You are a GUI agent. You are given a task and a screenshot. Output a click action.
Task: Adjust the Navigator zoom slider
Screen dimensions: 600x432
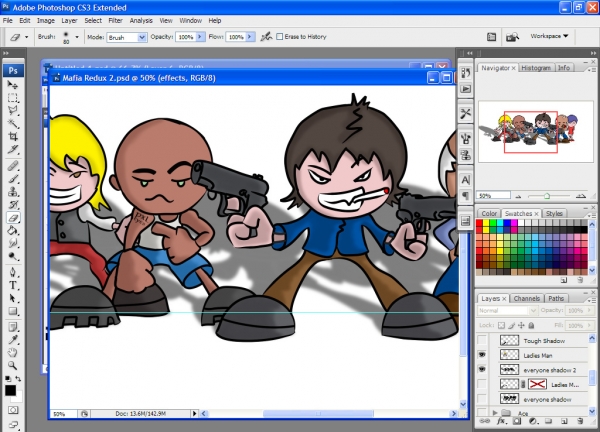coord(547,196)
